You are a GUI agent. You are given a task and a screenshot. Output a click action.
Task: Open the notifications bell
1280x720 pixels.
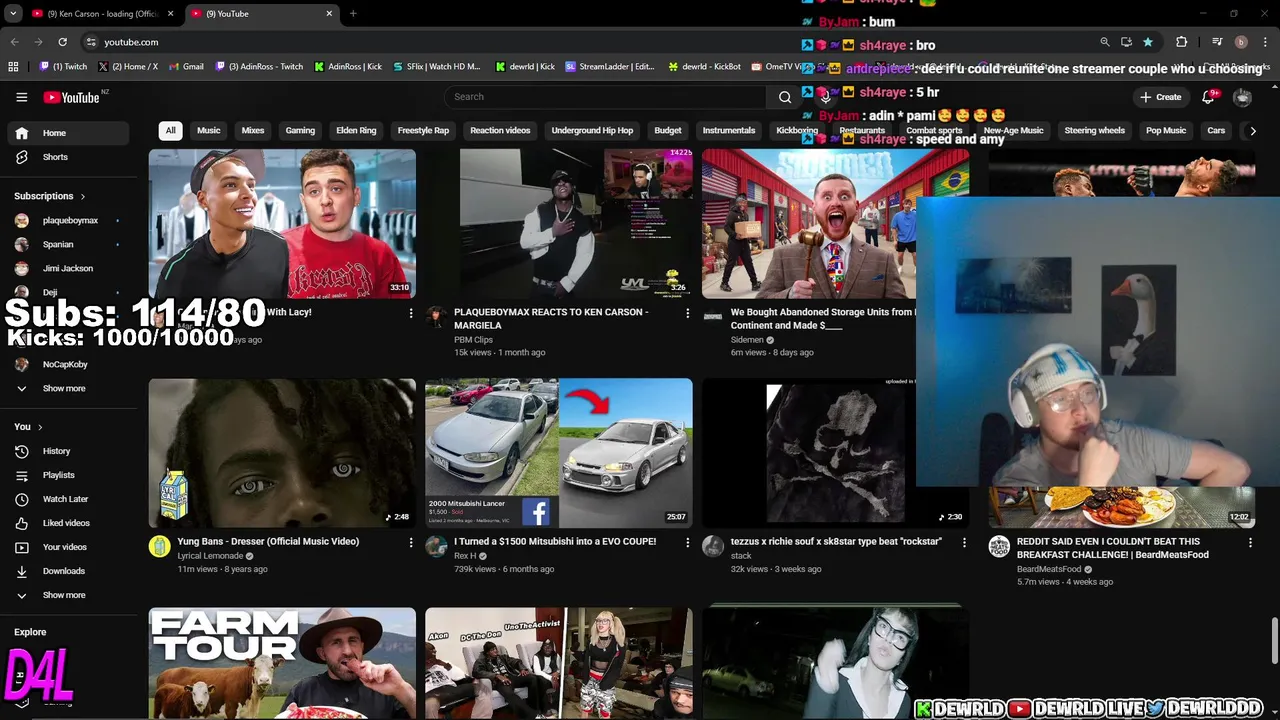click(1208, 97)
